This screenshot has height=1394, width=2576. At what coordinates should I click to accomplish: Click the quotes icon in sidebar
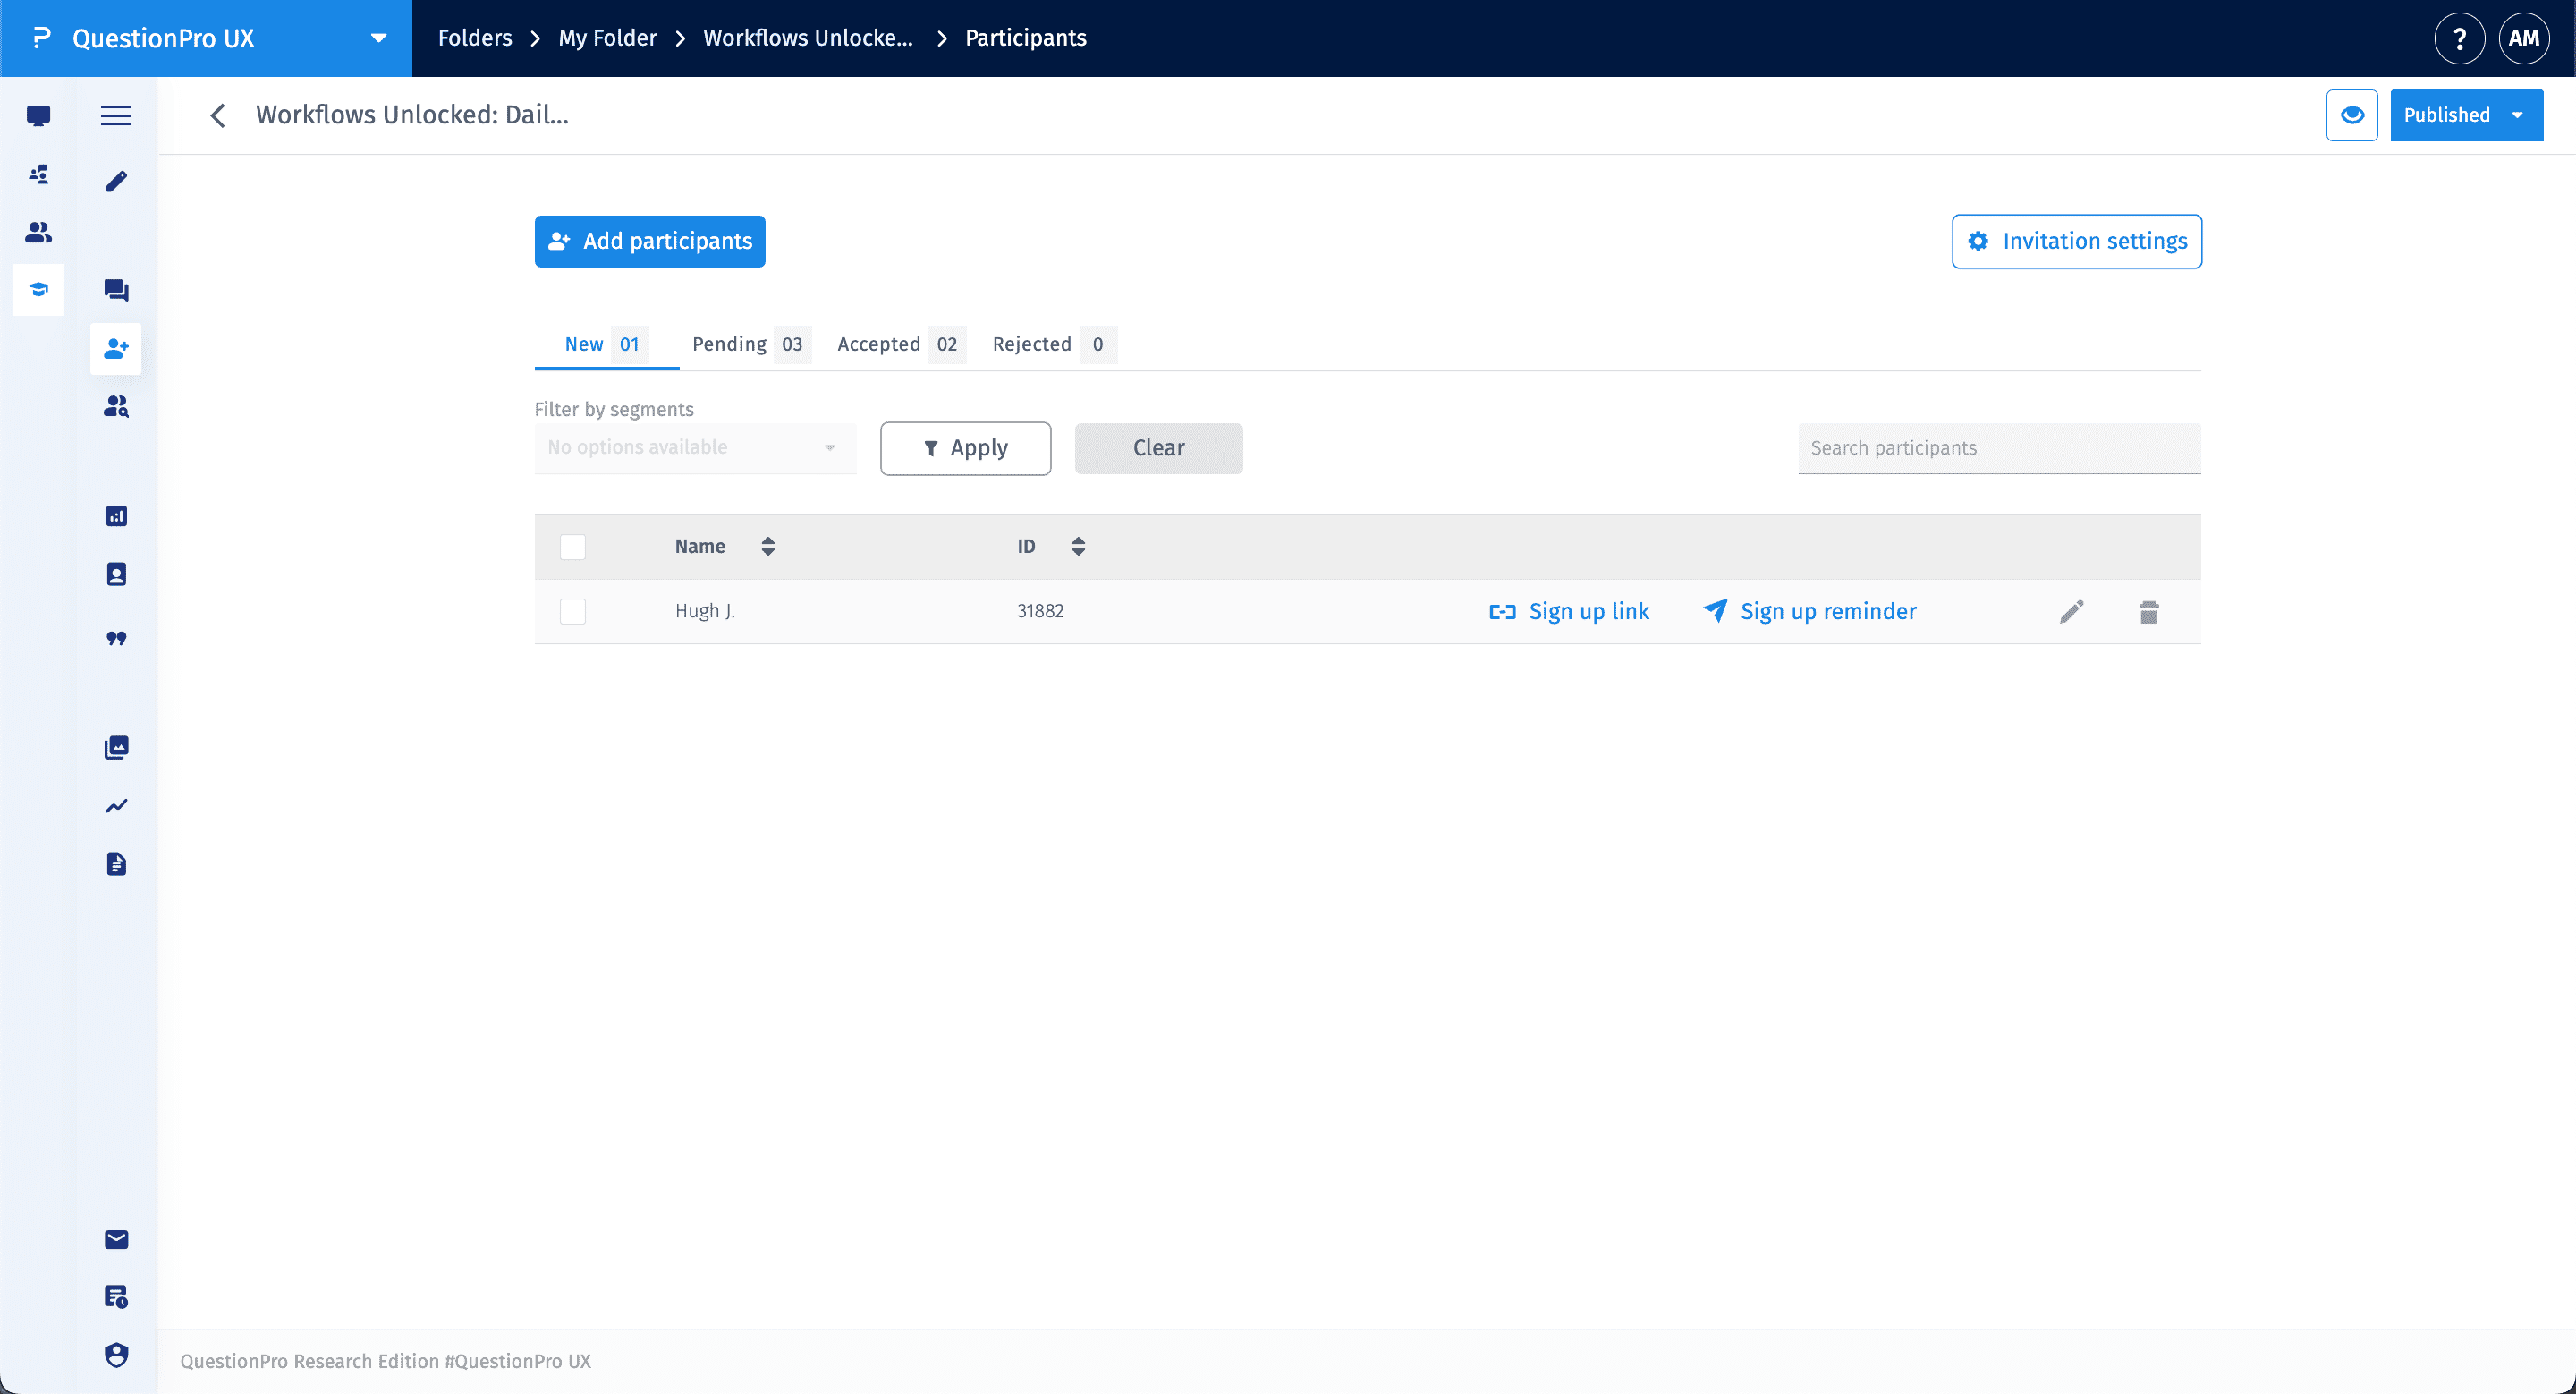click(116, 638)
